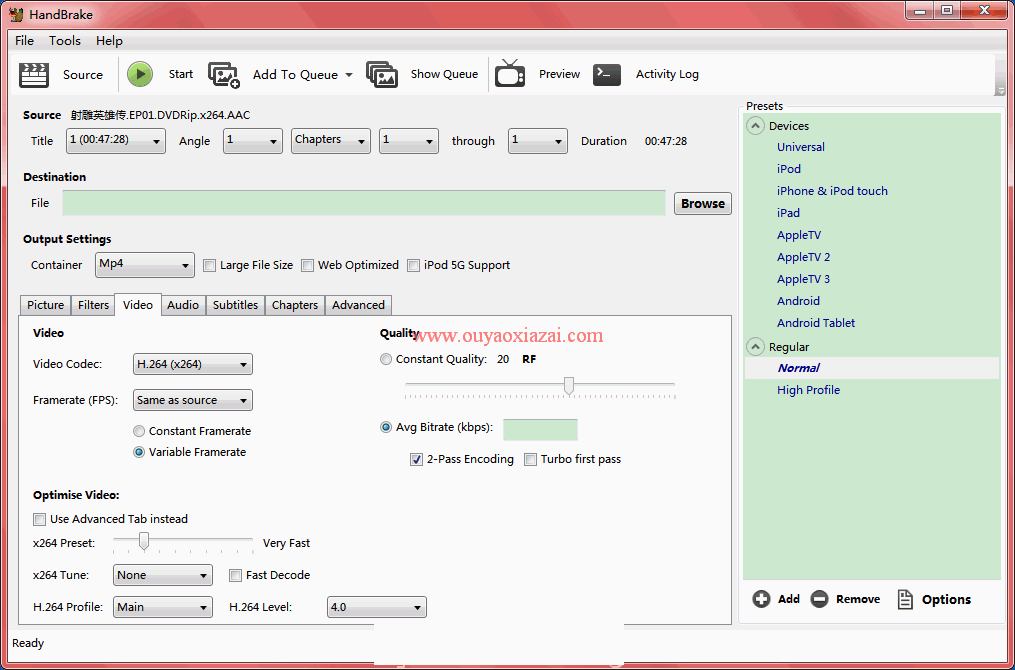Open the Title dropdown showing 1 (00:47:28)

click(x=116, y=141)
